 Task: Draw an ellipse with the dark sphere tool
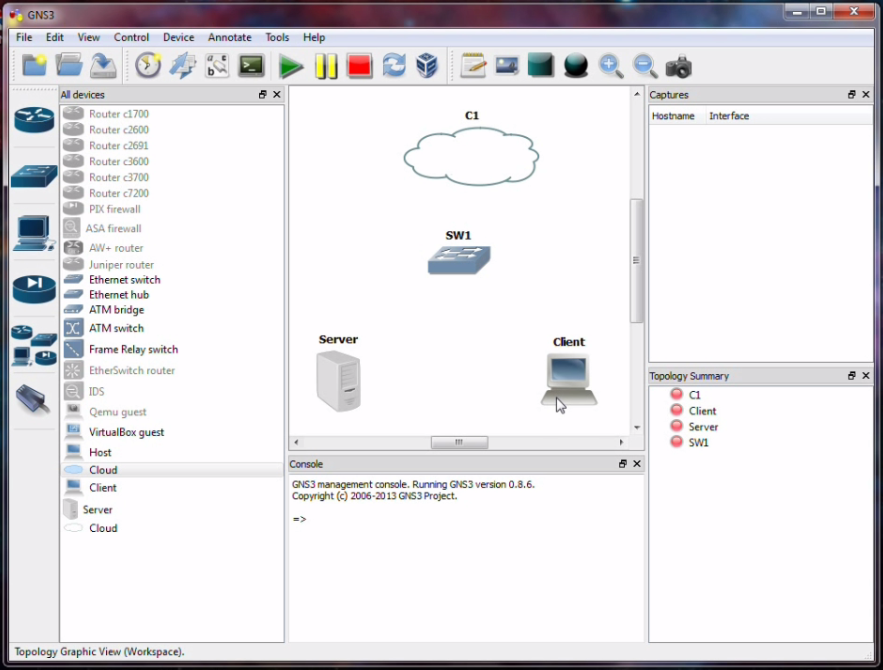pyautogui.click(x=576, y=66)
